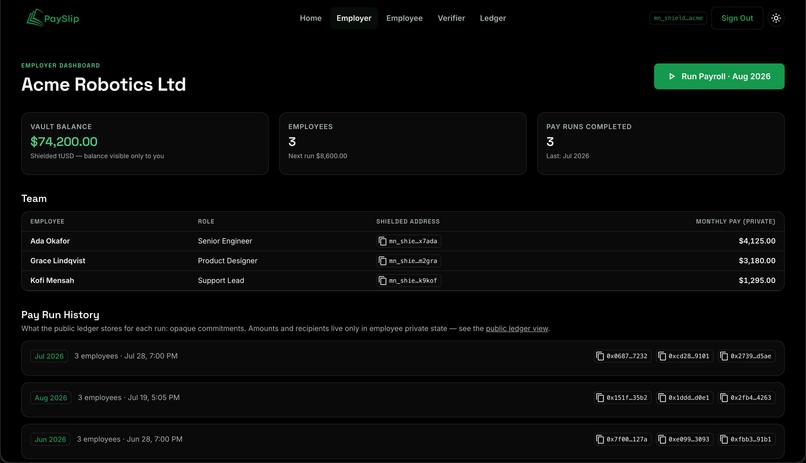Click the Pay Runs Completed stat card
Screen dimensions: 806x463
(661, 143)
